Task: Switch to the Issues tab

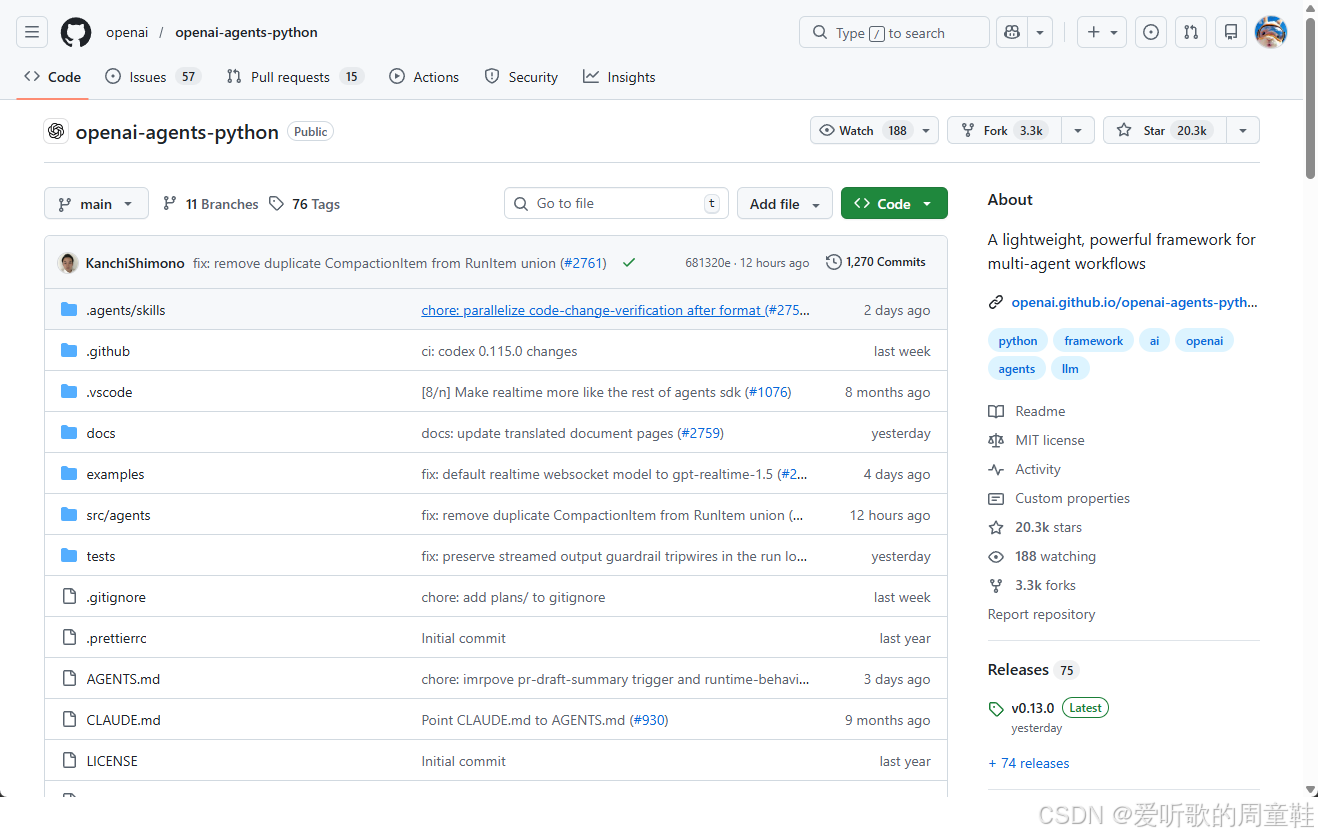Action: (153, 77)
